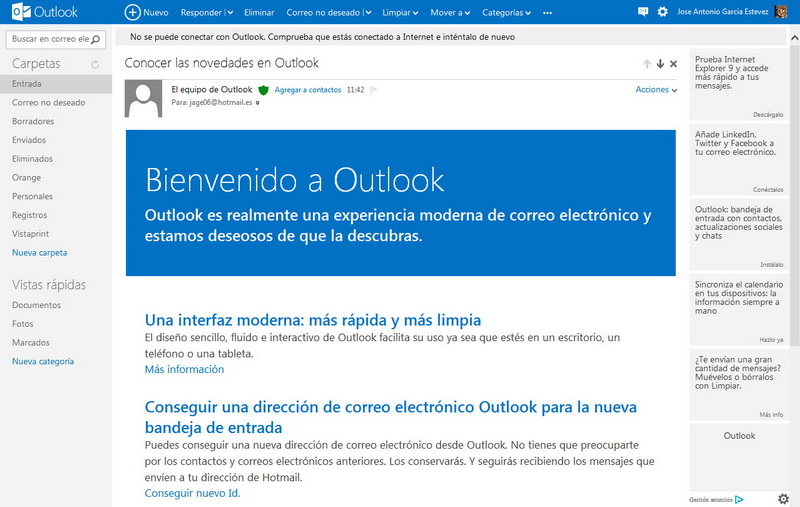Open the settings gear in header
Viewport: 800px width, 507px height.
pos(662,12)
